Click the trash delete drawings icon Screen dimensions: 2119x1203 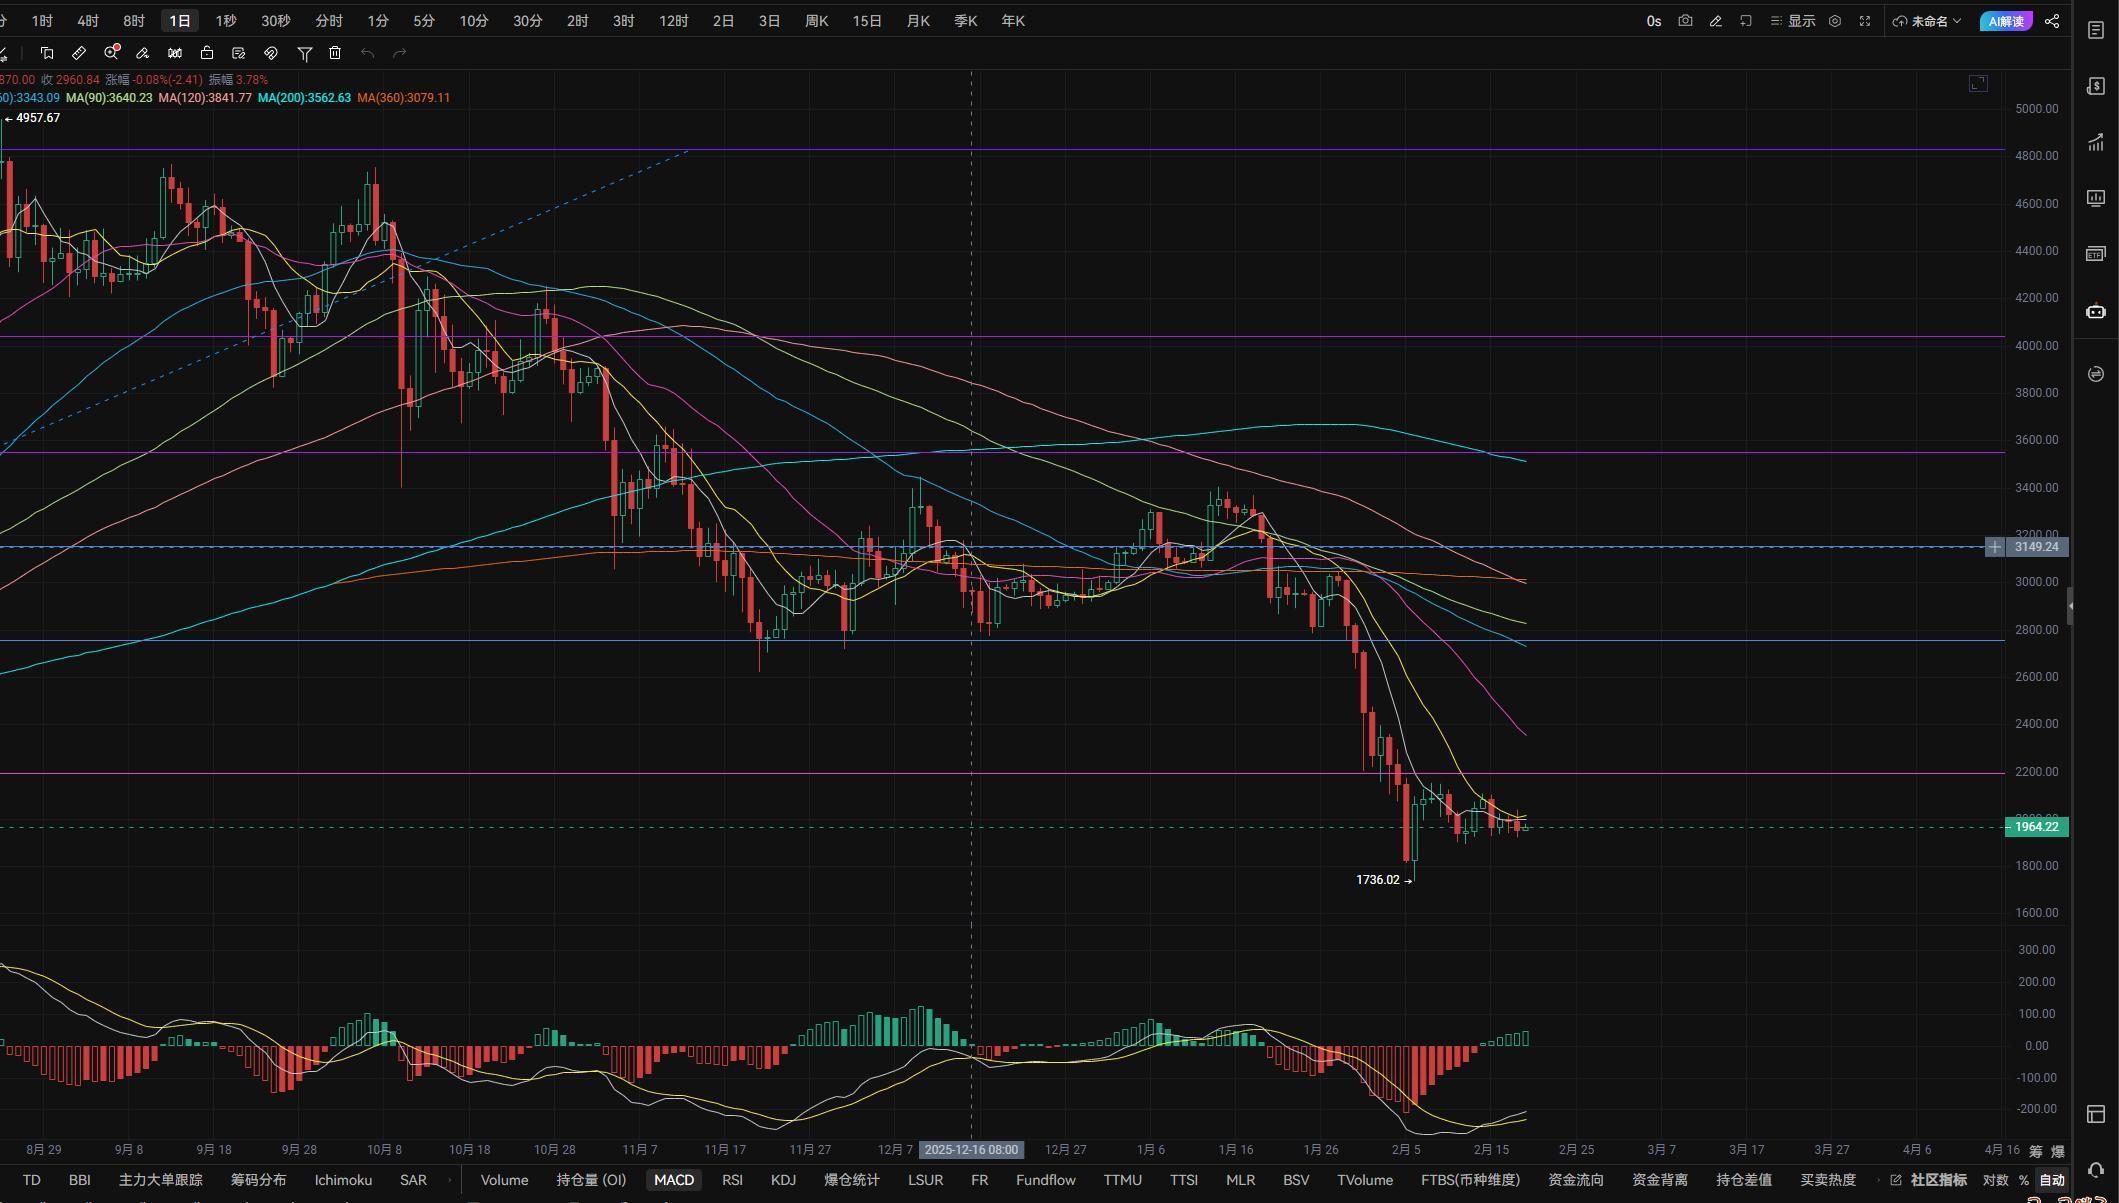click(x=335, y=53)
